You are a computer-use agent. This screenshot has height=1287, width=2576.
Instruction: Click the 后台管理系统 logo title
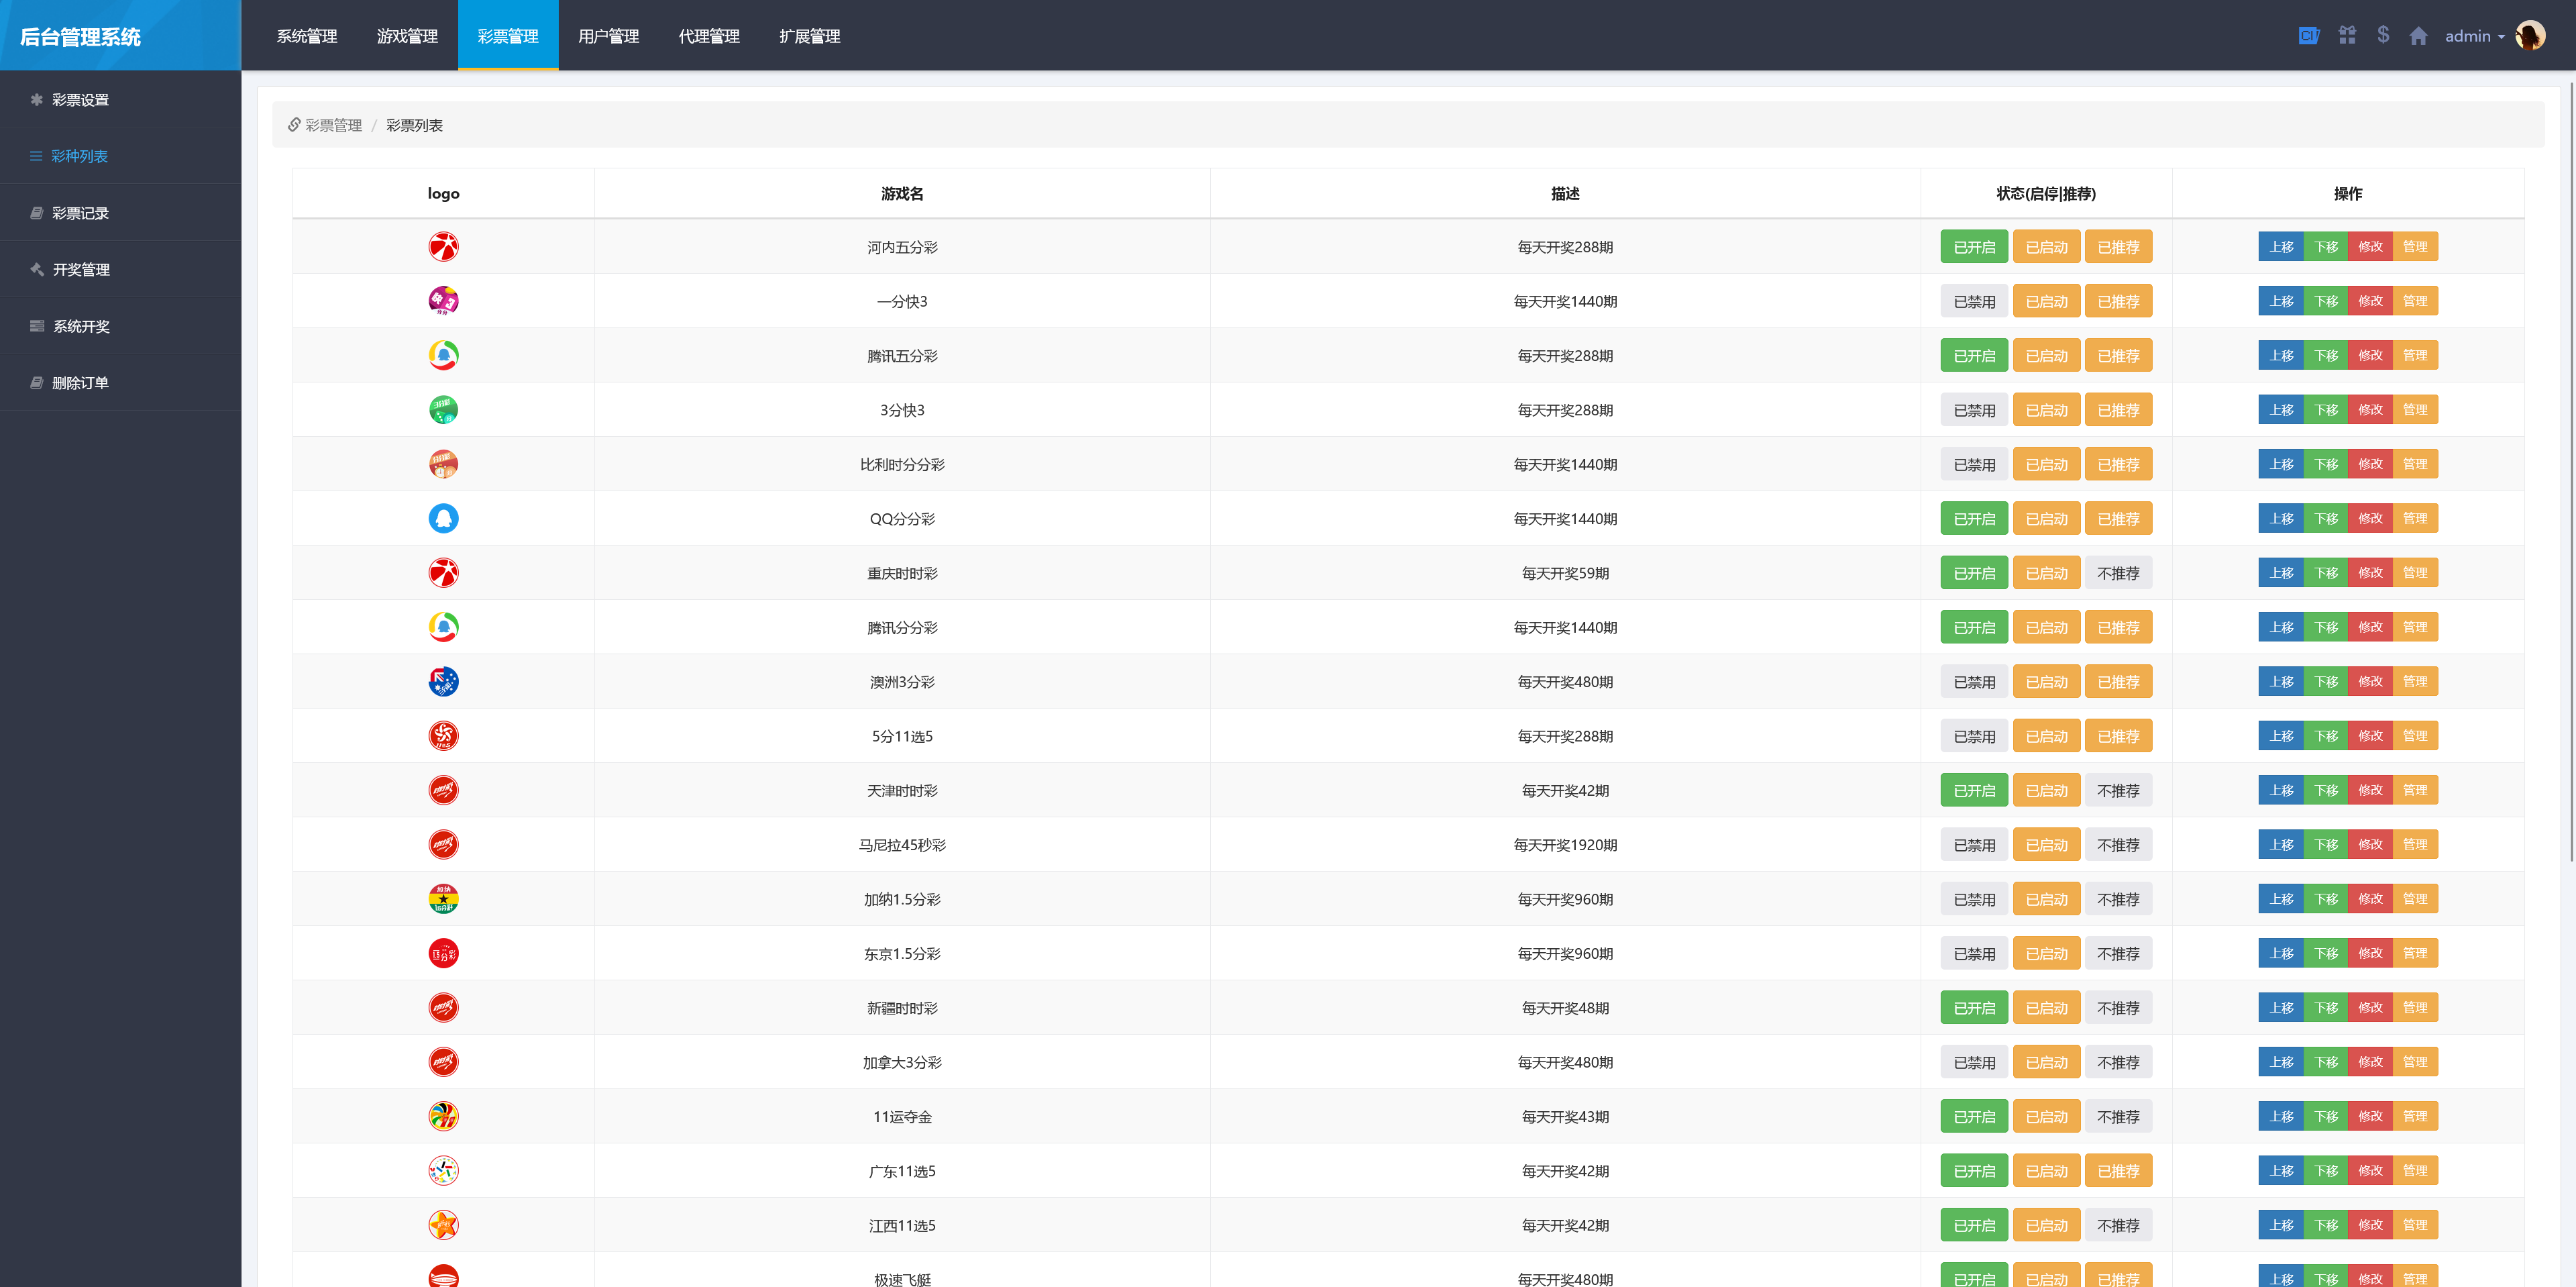tap(80, 37)
